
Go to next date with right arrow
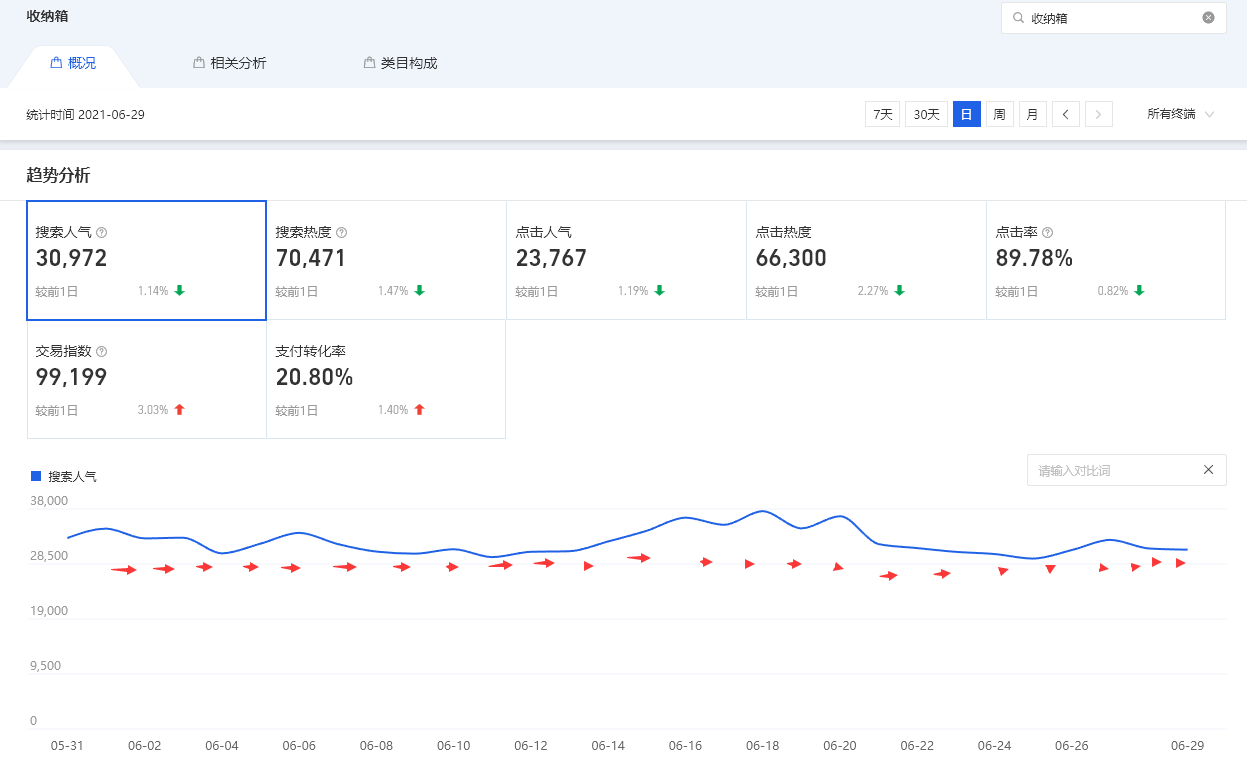point(1099,114)
